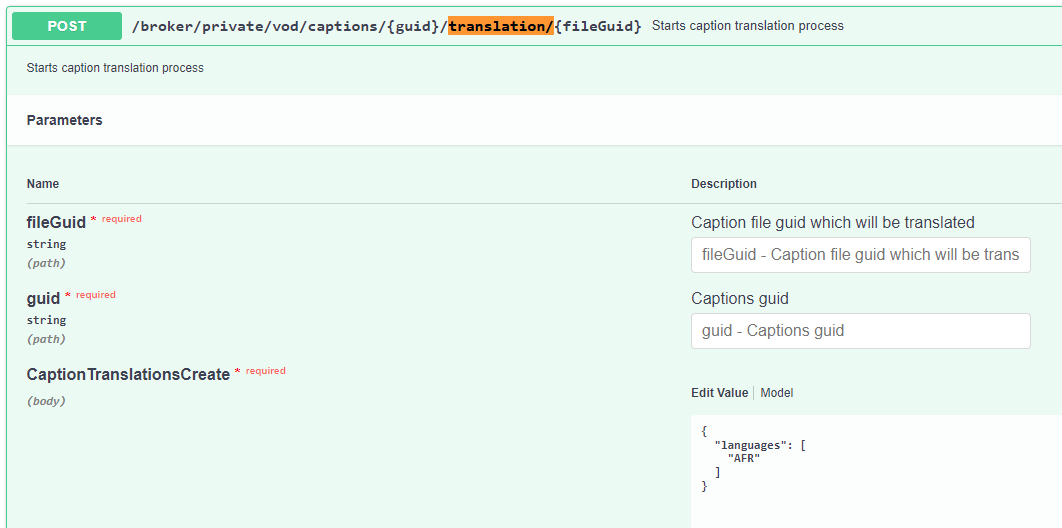Image resolution: width=1062 pixels, height=528 pixels.
Task: Click the guid parameter name
Action: [43, 298]
